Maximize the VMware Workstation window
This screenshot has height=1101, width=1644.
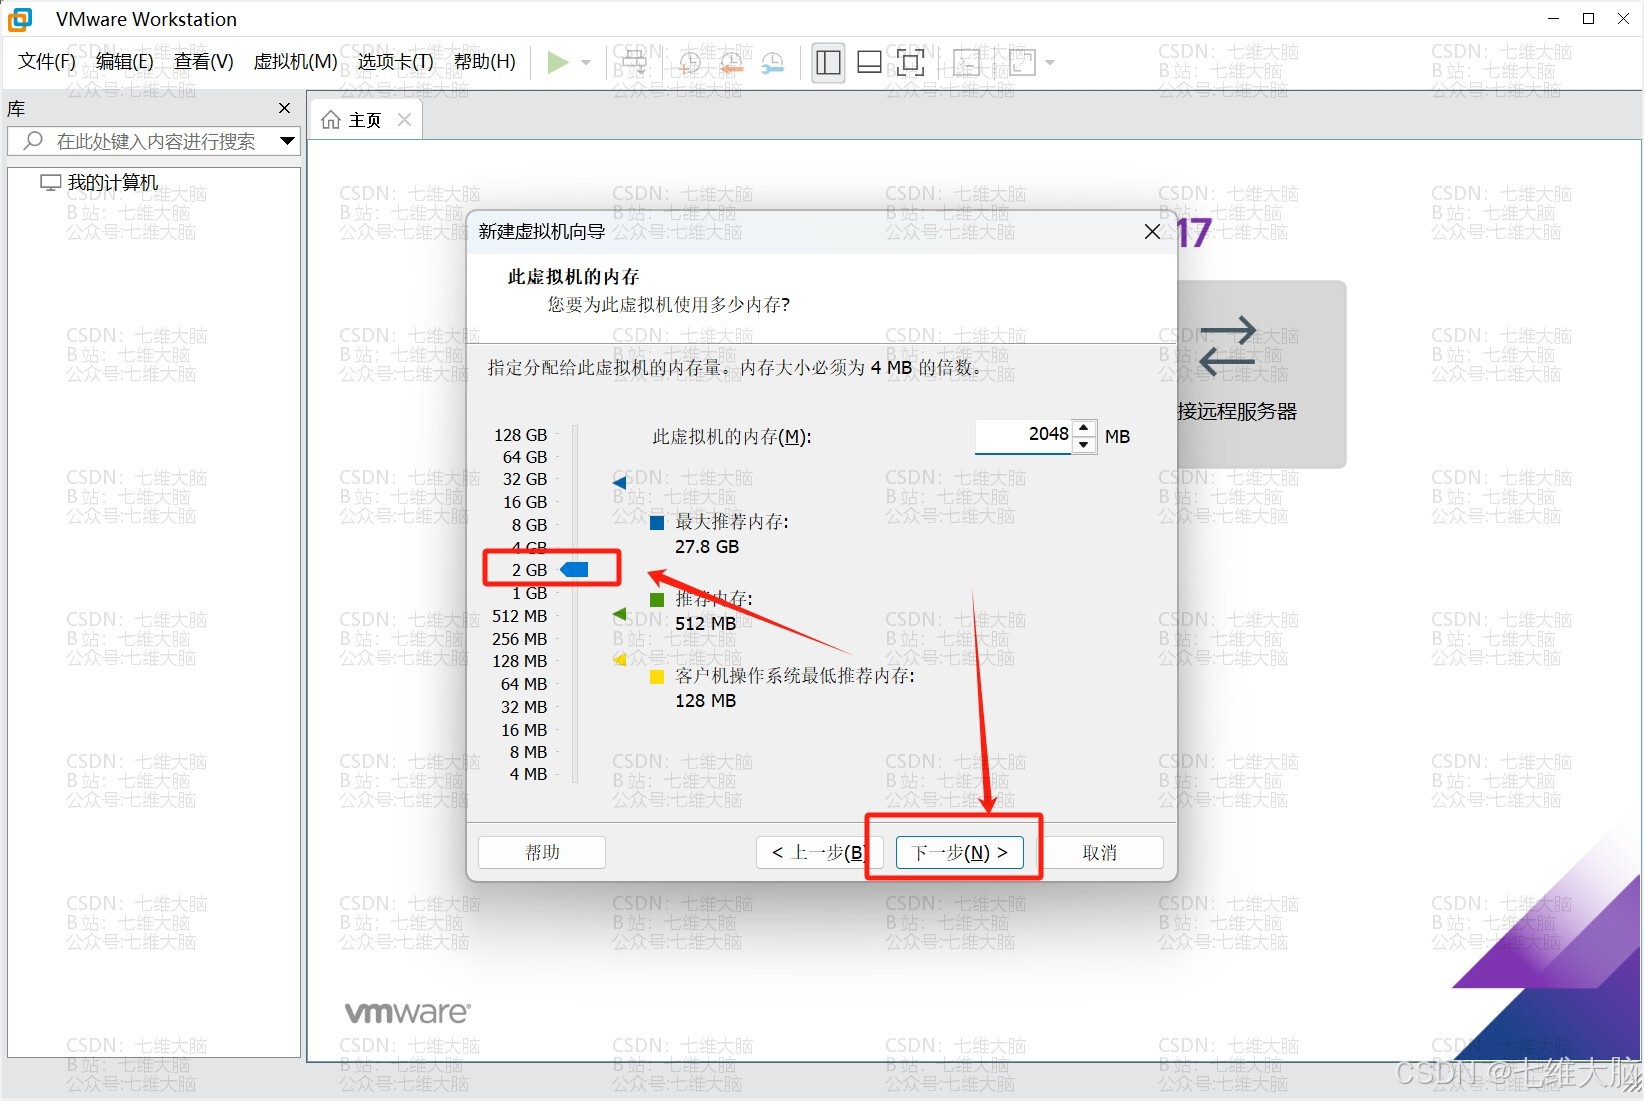[x=1588, y=19]
